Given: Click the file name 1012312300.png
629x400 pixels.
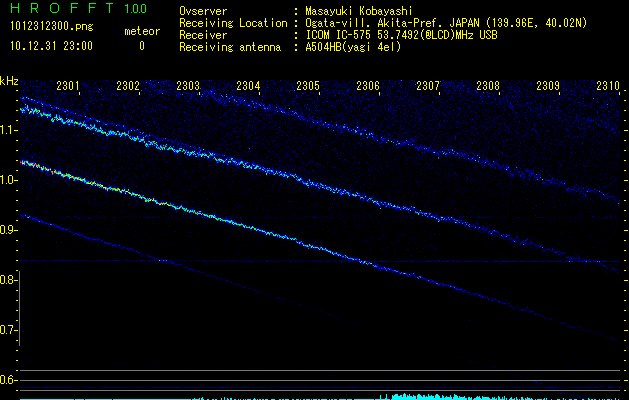Looking at the screenshot, I should coord(52,27).
